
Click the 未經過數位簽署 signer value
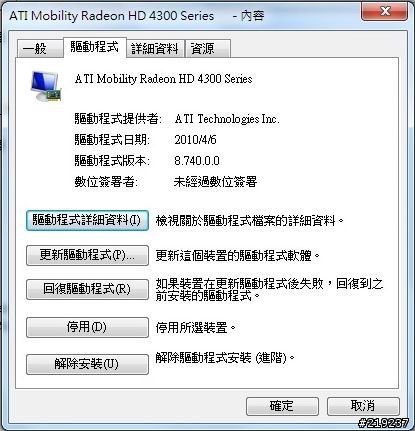(215, 182)
